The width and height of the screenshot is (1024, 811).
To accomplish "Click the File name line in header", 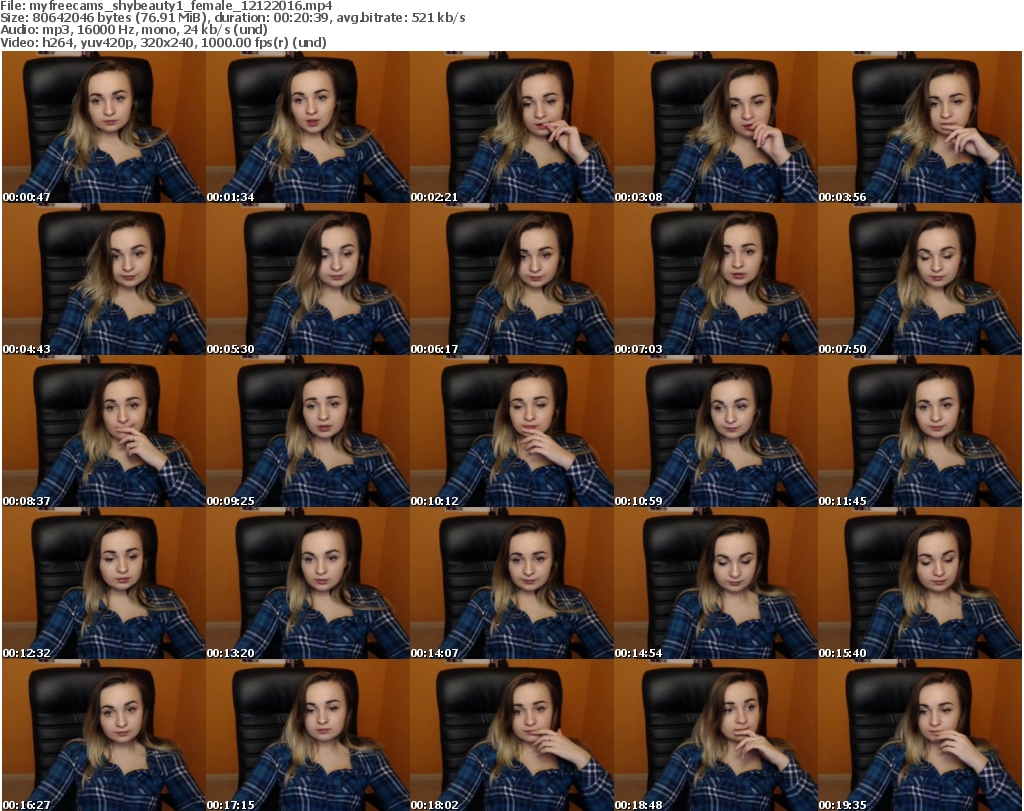I will click(x=167, y=6).
